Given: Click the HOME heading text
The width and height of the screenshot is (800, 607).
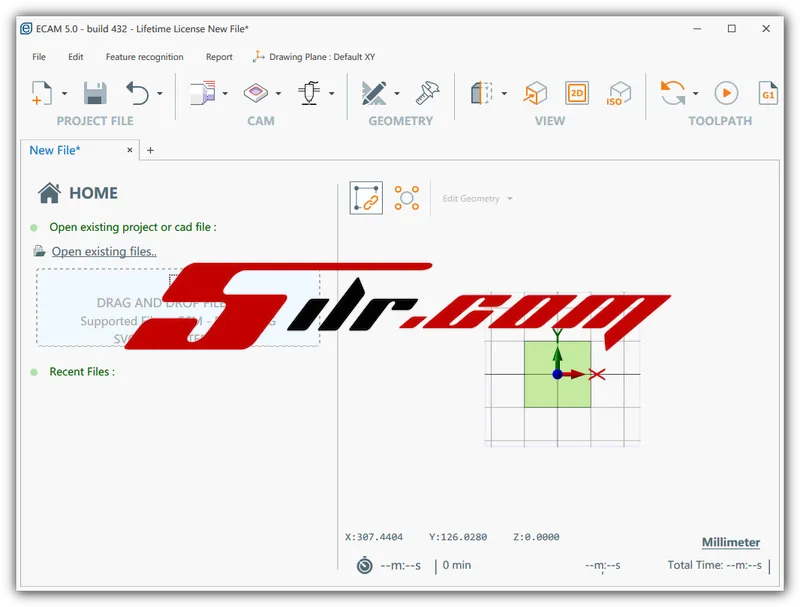Looking at the screenshot, I should tap(93, 193).
